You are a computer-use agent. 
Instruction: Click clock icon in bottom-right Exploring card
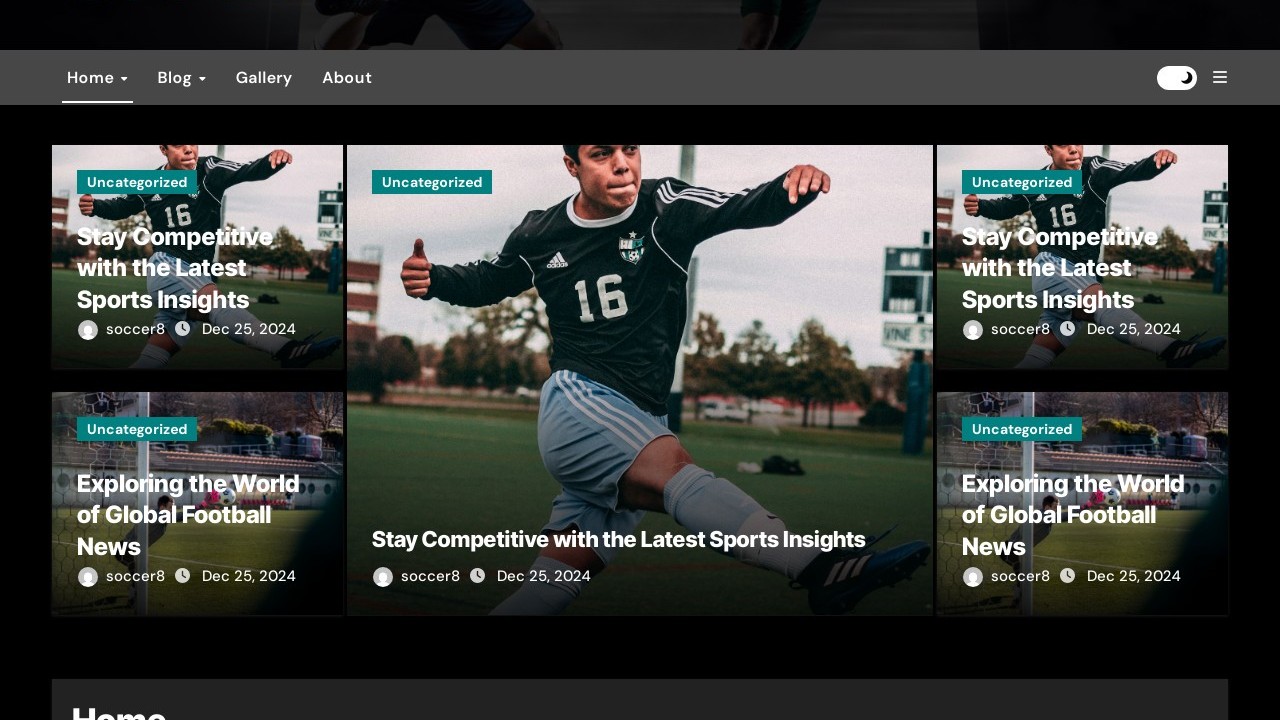point(1068,576)
